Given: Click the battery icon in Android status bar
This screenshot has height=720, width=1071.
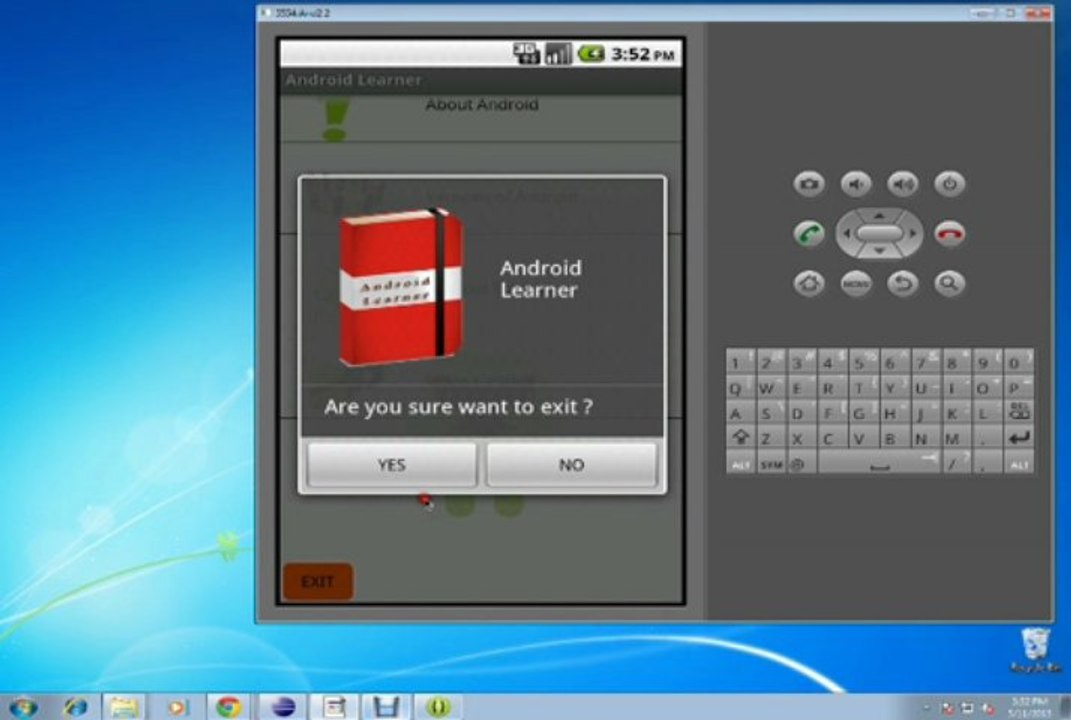Looking at the screenshot, I should click(x=591, y=53).
